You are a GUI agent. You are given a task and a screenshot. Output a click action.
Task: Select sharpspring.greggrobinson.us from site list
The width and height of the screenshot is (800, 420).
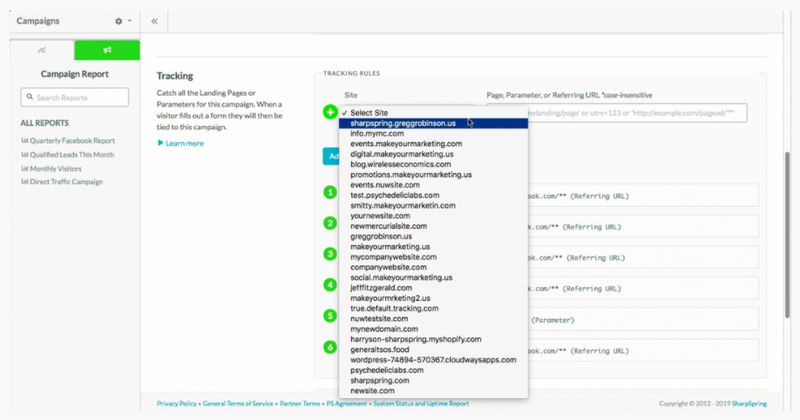pyautogui.click(x=433, y=123)
